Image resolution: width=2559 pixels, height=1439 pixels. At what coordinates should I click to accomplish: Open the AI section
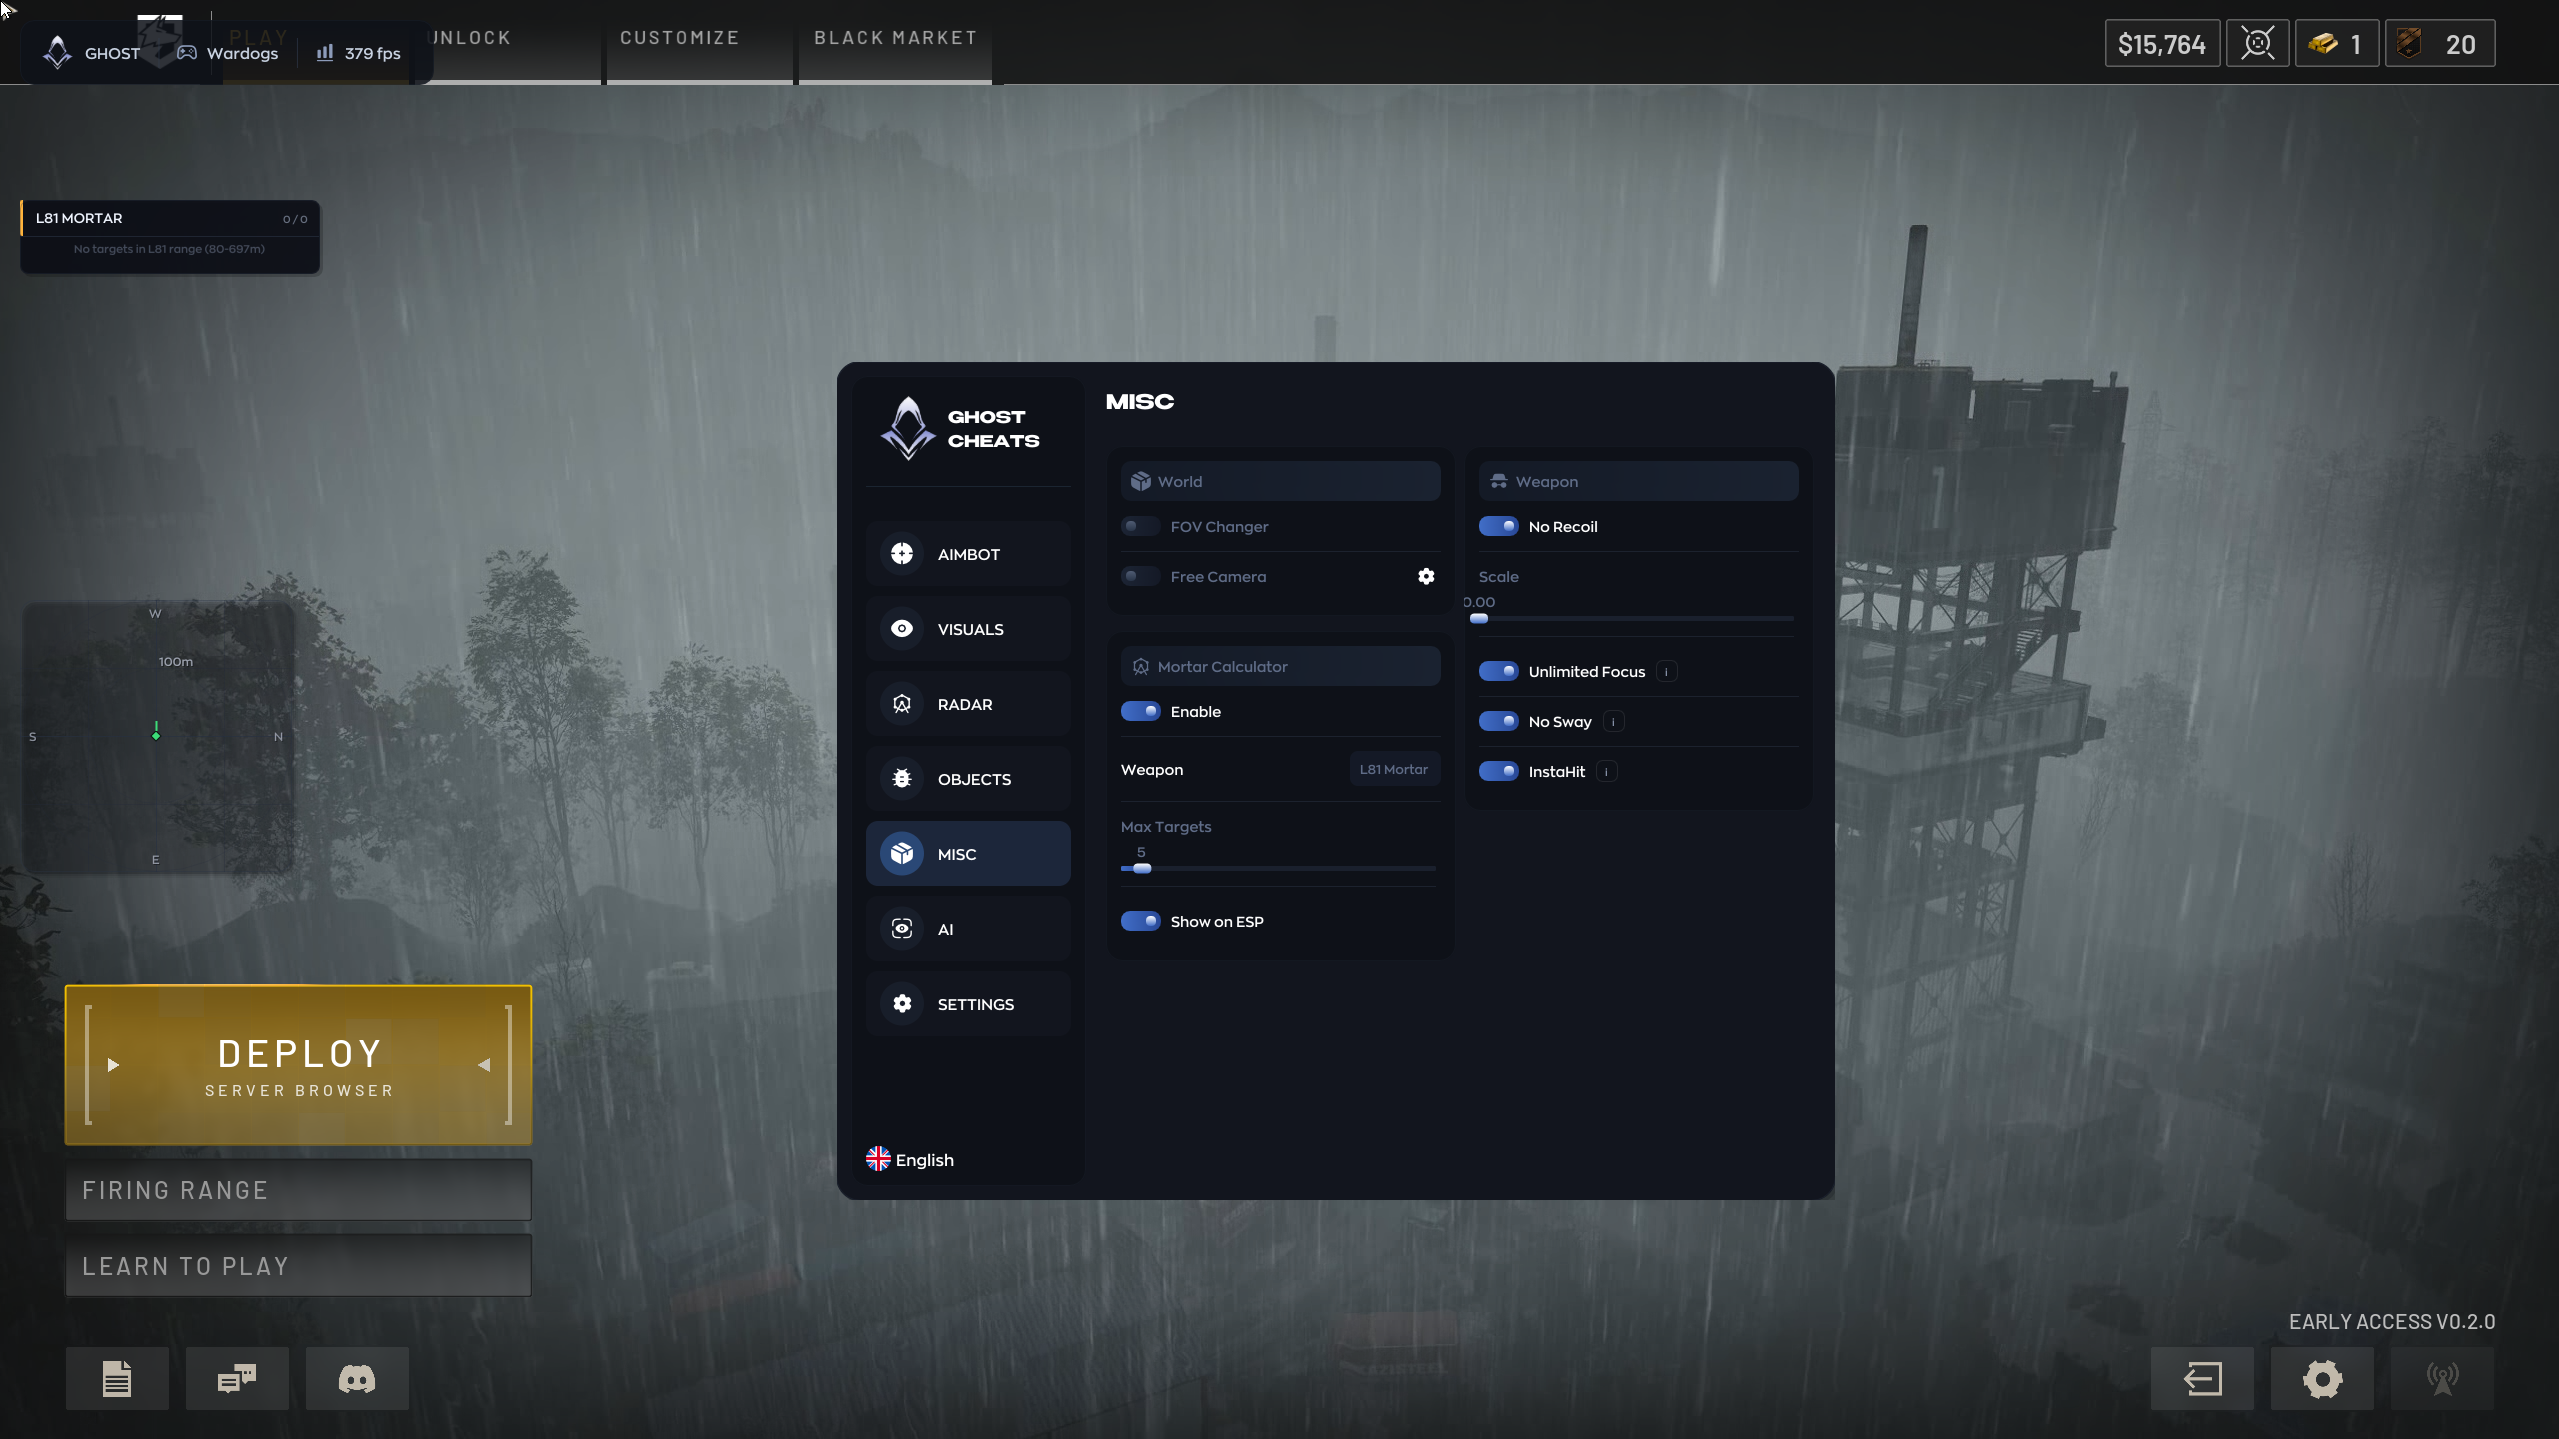(x=968, y=928)
